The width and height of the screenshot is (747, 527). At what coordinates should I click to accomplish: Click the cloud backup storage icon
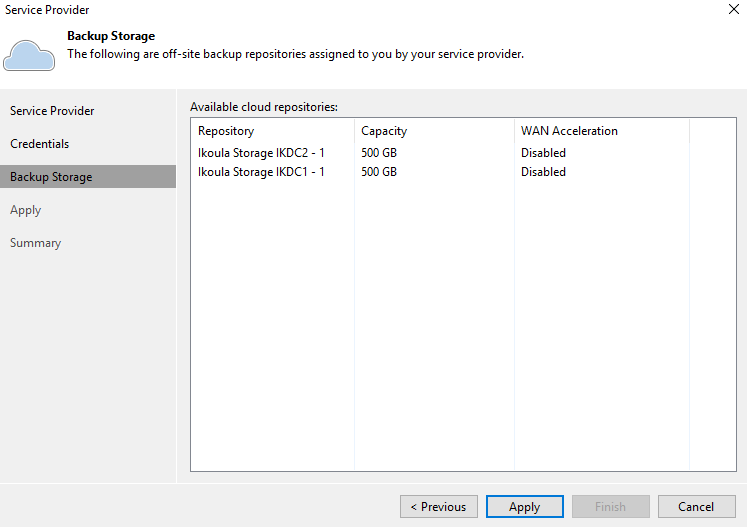coord(29,56)
